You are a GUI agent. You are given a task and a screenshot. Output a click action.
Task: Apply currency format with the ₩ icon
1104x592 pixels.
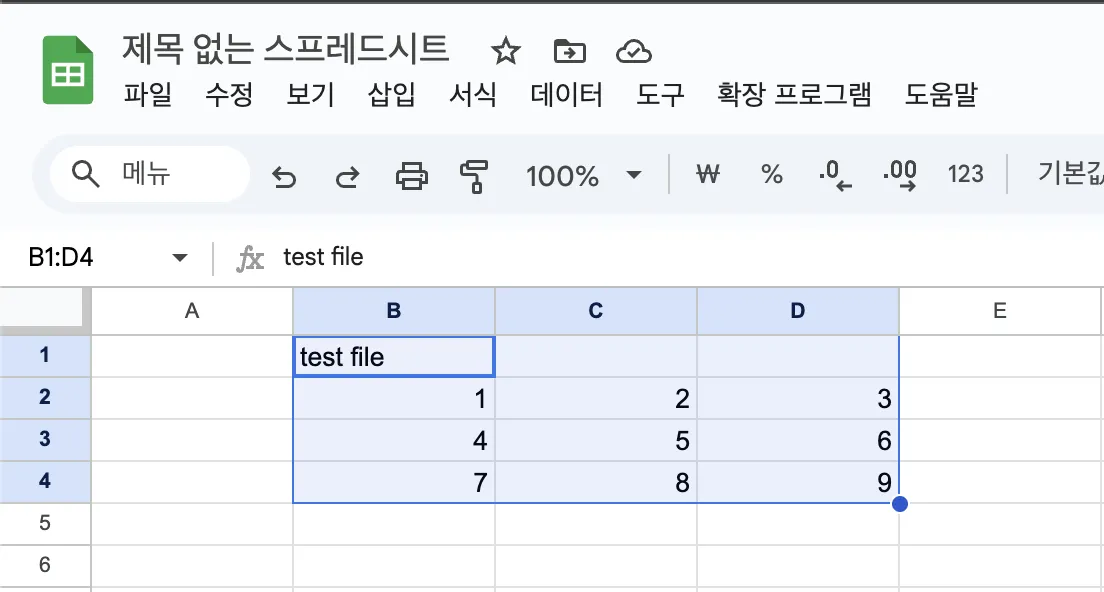[x=708, y=173]
